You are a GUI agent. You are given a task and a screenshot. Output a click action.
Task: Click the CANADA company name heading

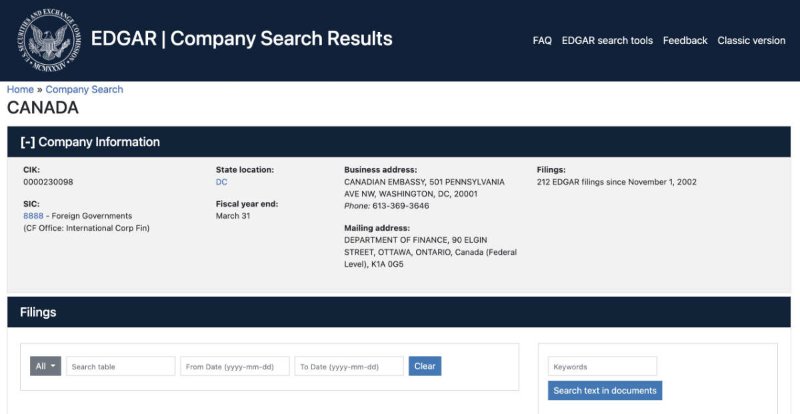tap(43, 108)
